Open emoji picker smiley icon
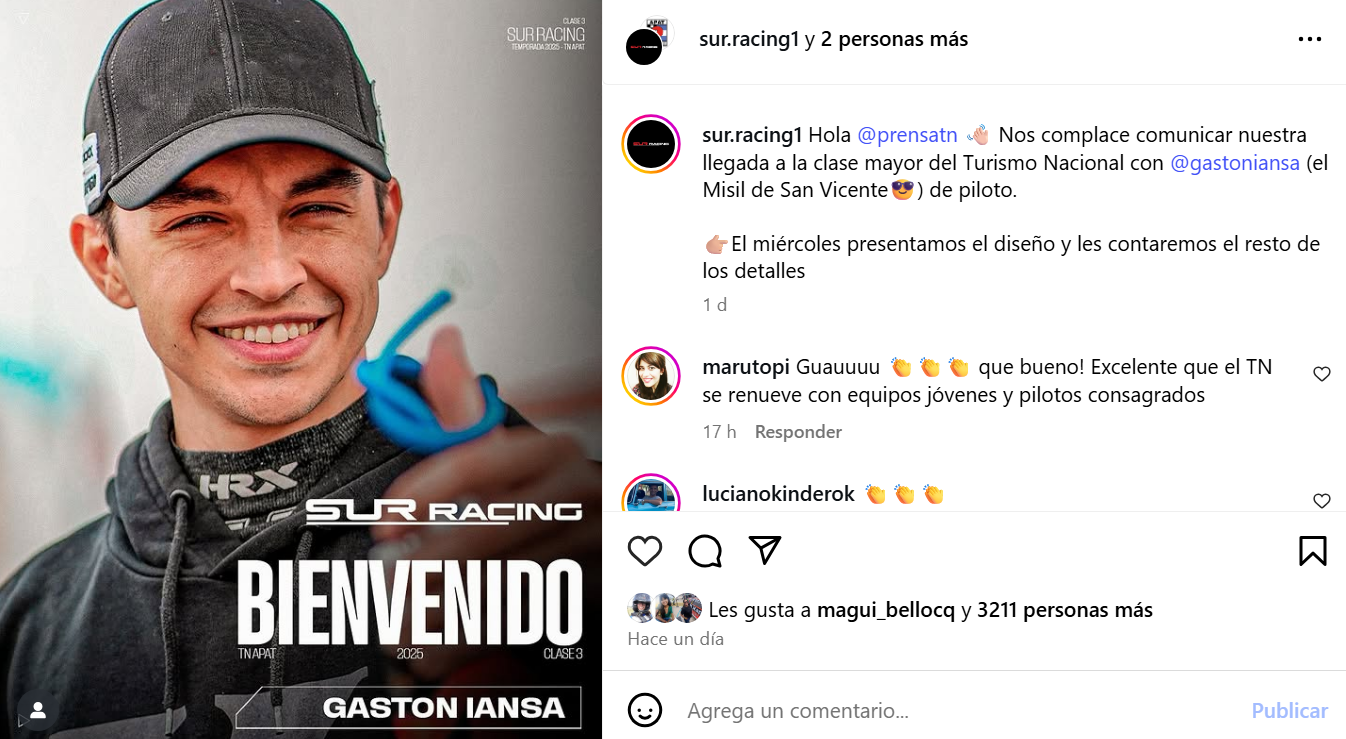The image size is (1346, 739). [x=645, y=710]
